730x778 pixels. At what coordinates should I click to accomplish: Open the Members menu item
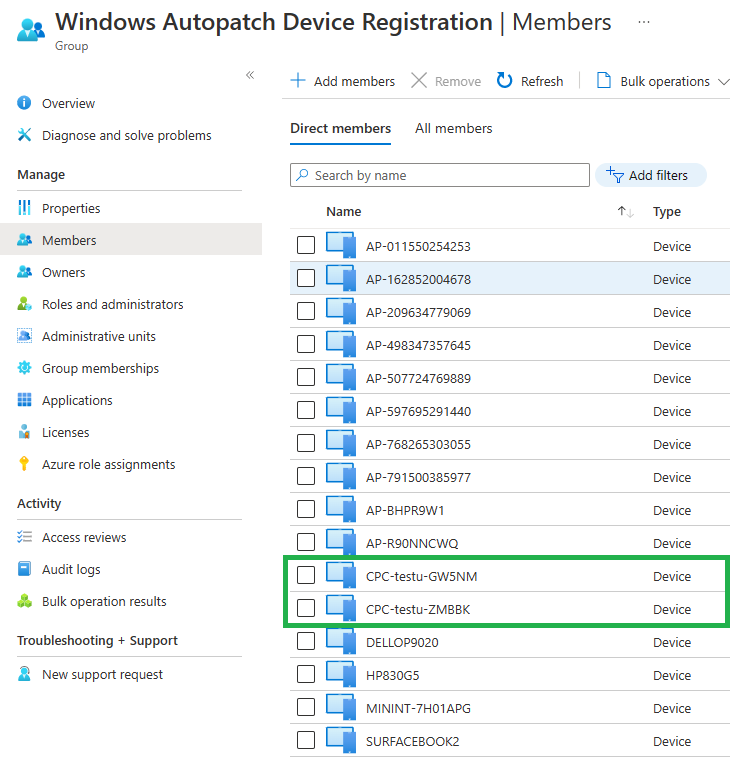tap(131, 240)
